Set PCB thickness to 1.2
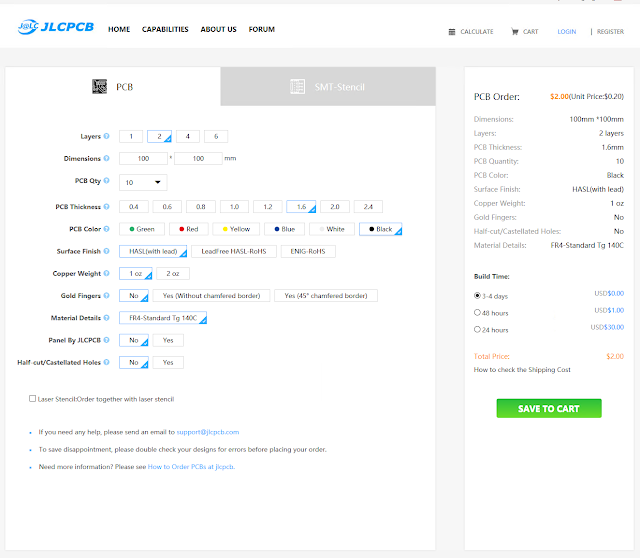This screenshot has height=558, width=640. point(268,207)
